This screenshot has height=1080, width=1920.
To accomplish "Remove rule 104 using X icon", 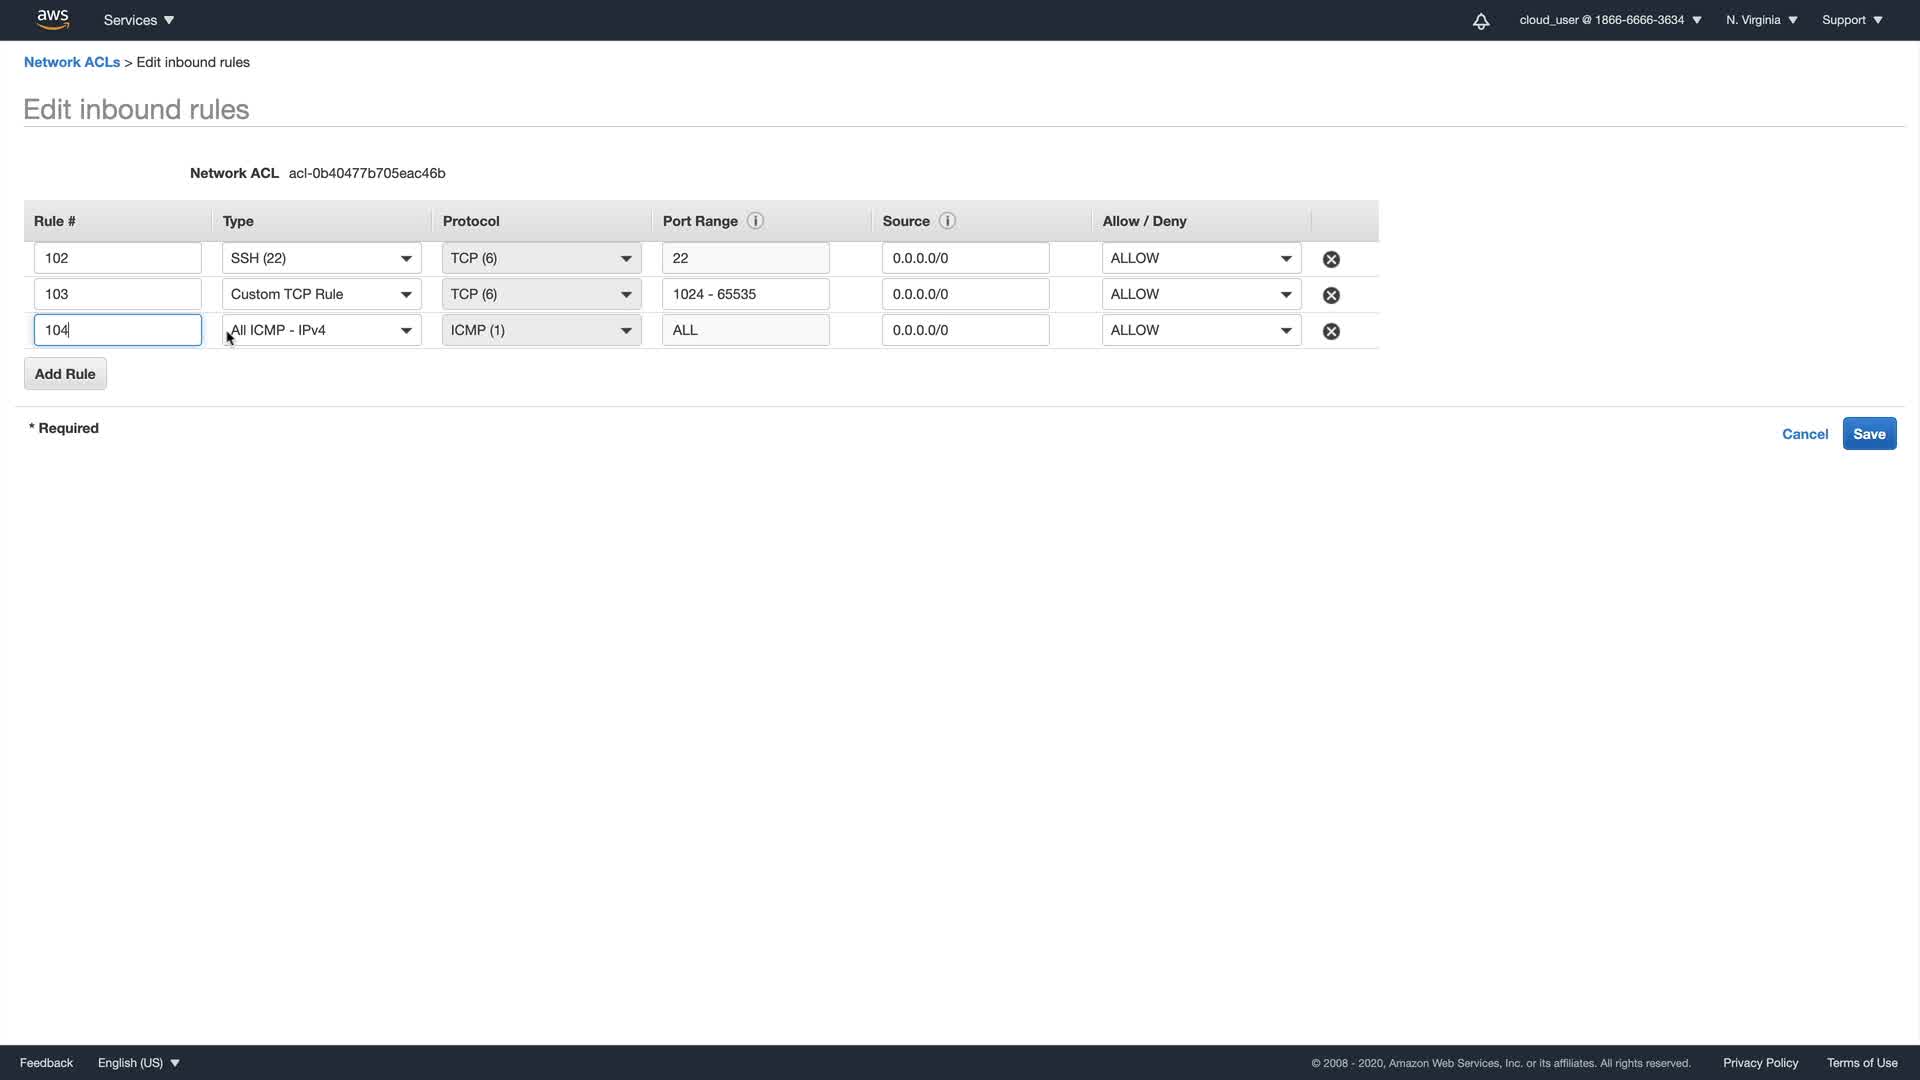I will (x=1331, y=331).
